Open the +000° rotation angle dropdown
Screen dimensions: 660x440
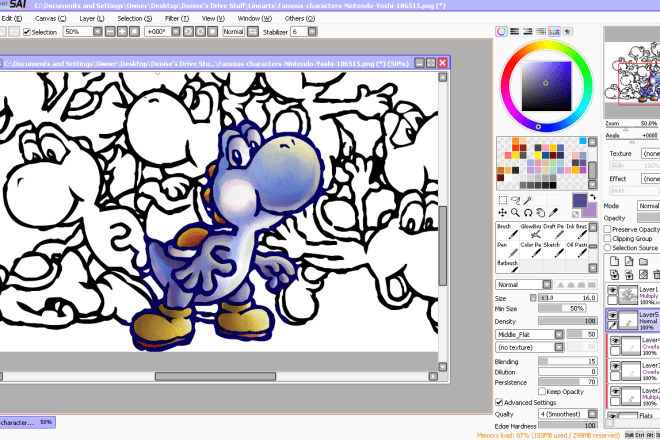point(176,32)
